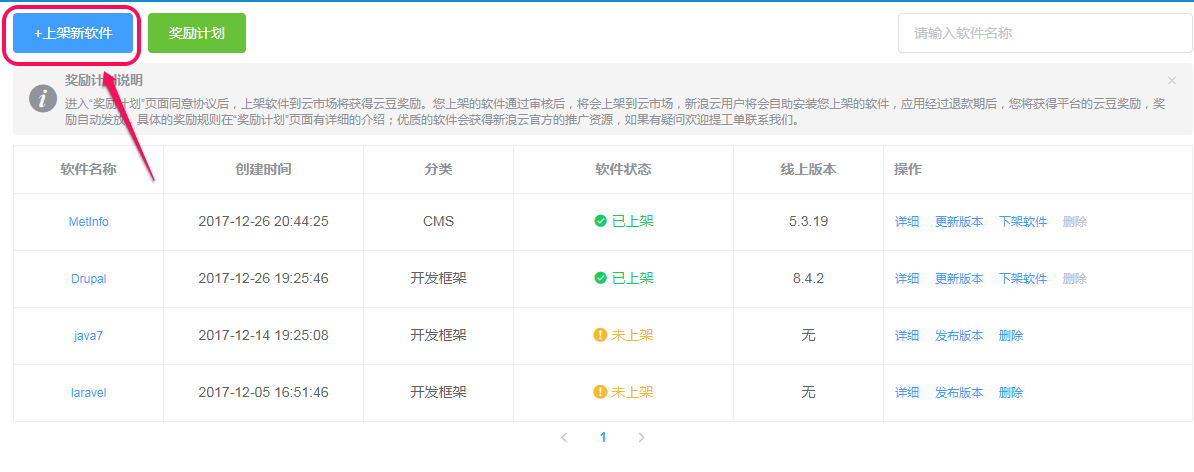Click 已上架 status text in Drupal row

click(x=633, y=279)
